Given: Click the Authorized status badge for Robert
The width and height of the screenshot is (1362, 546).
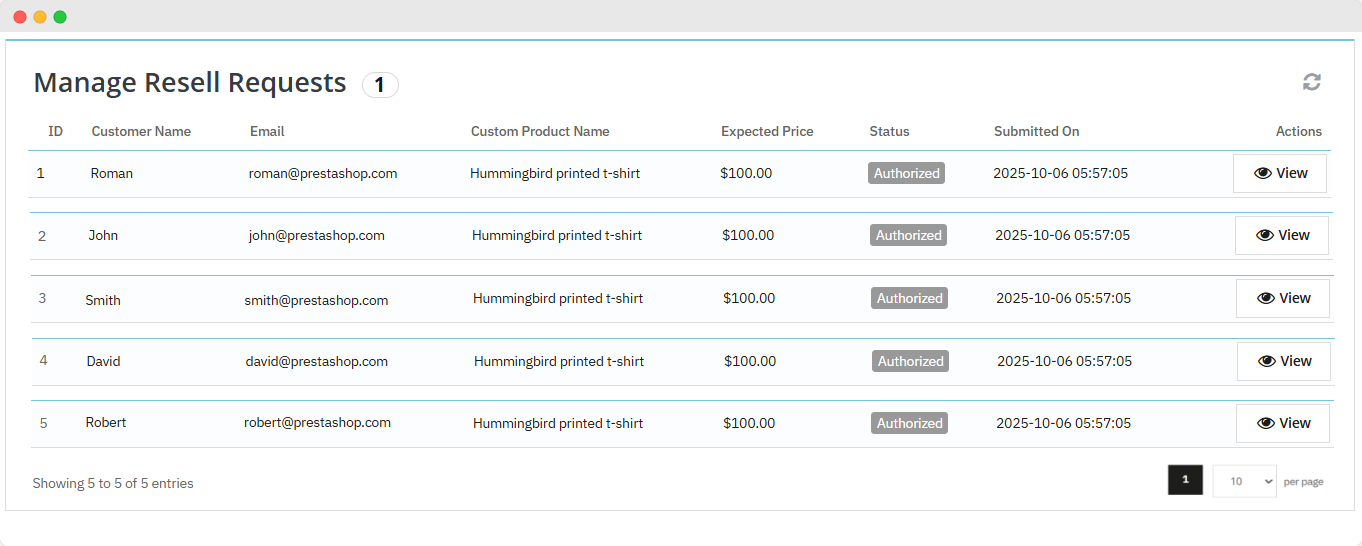Looking at the screenshot, I should pos(909,423).
